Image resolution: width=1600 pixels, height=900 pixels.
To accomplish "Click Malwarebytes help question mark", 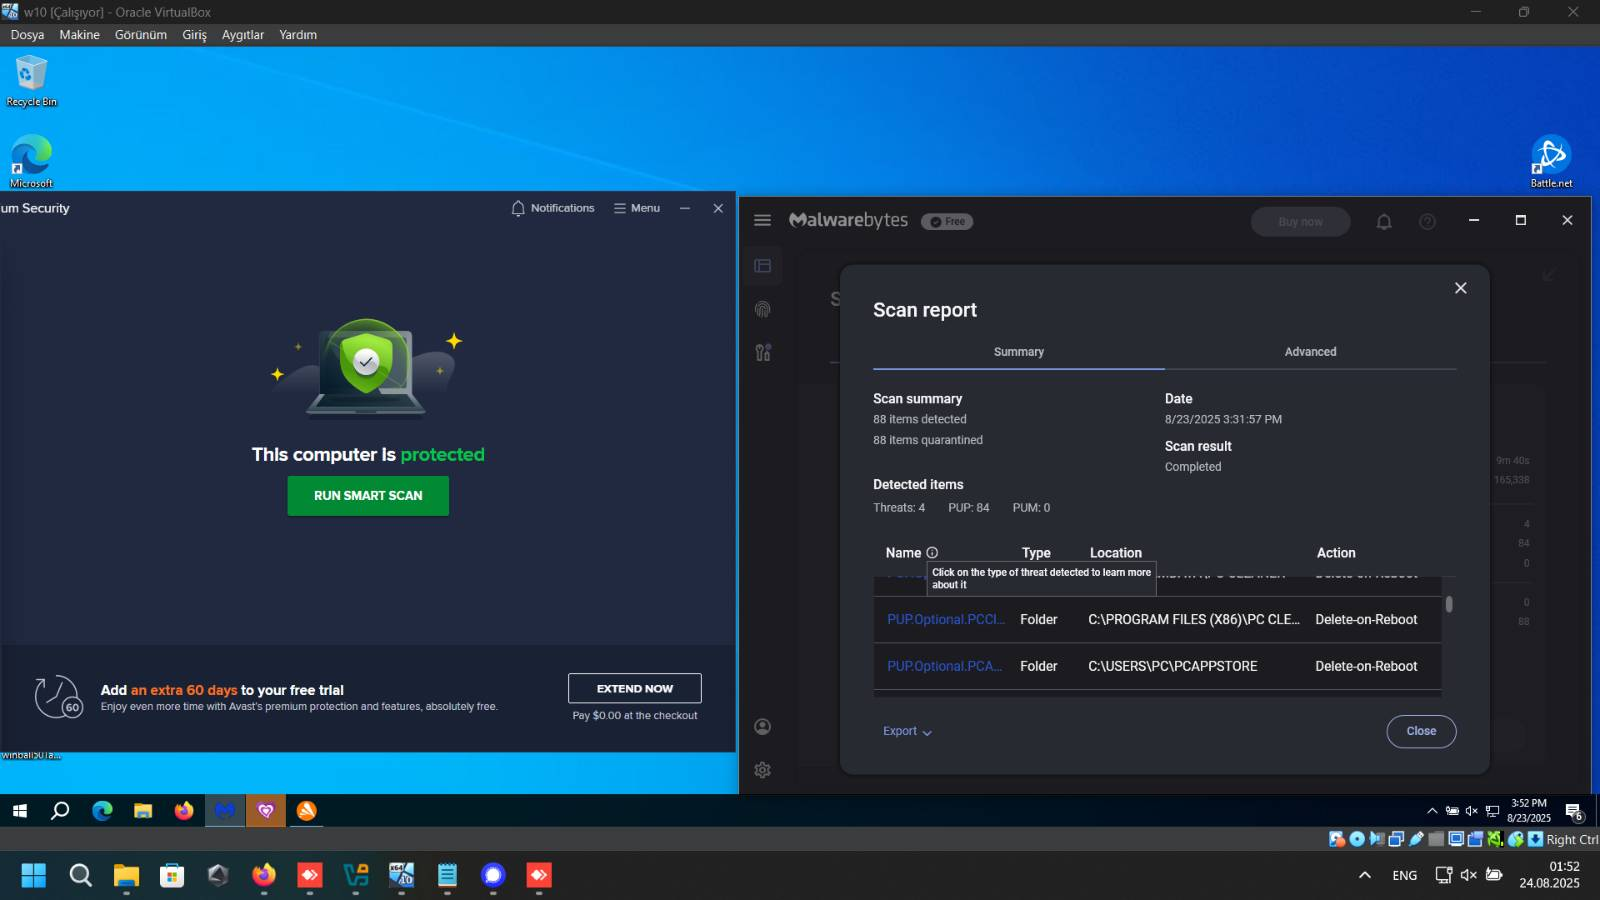I will point(1427,222).
